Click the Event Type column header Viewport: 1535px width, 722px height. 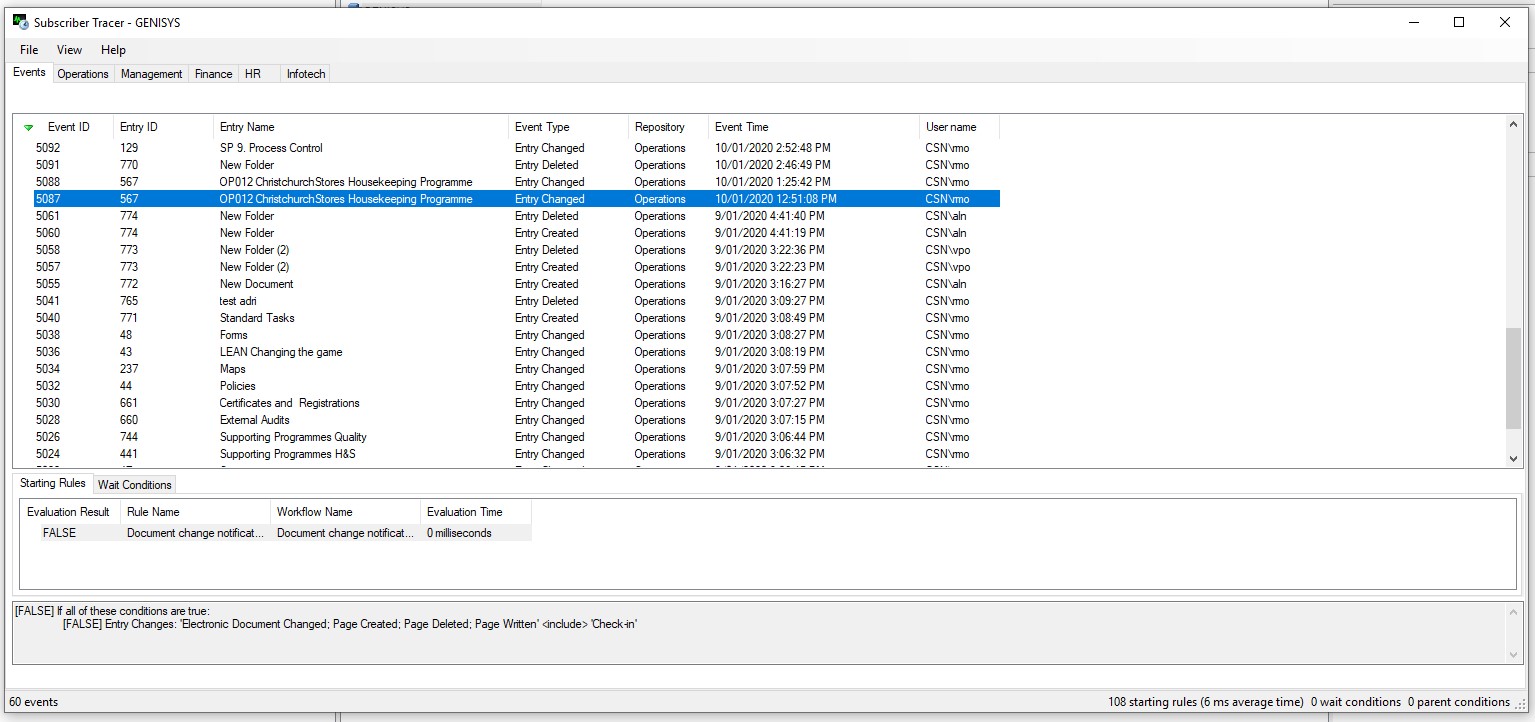coord(542,127)
